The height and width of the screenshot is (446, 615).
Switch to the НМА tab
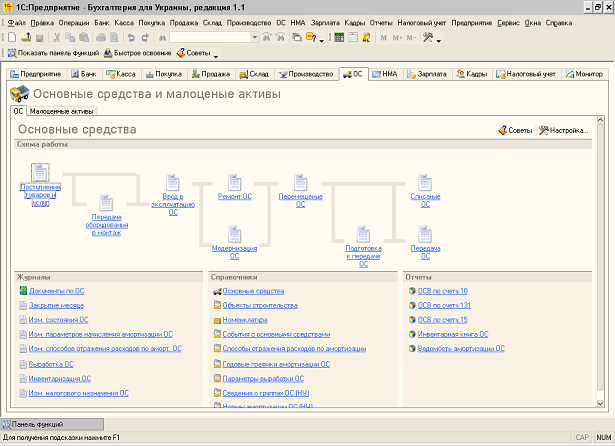(x=384, y=74)
